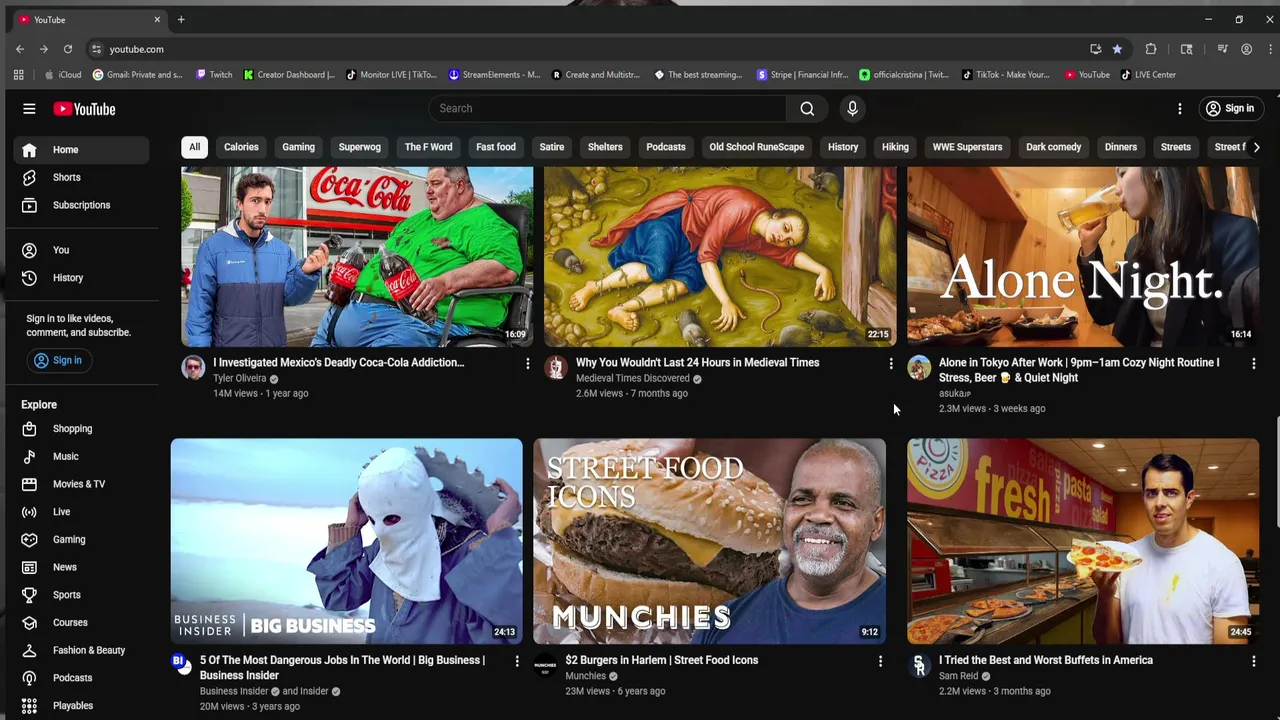1280x720 pixels.
Task: Bookmark this page with star icon
Action: pos(1117,49)
